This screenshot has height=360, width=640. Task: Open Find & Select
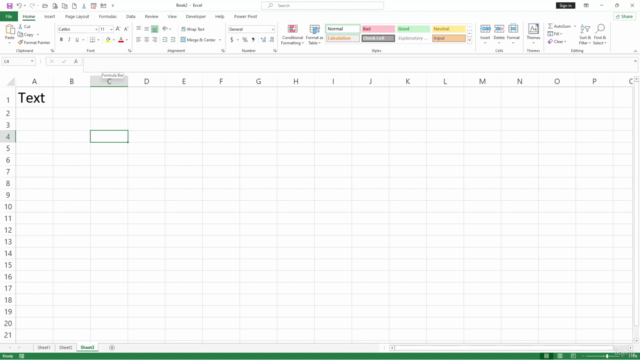click(600, 34)
